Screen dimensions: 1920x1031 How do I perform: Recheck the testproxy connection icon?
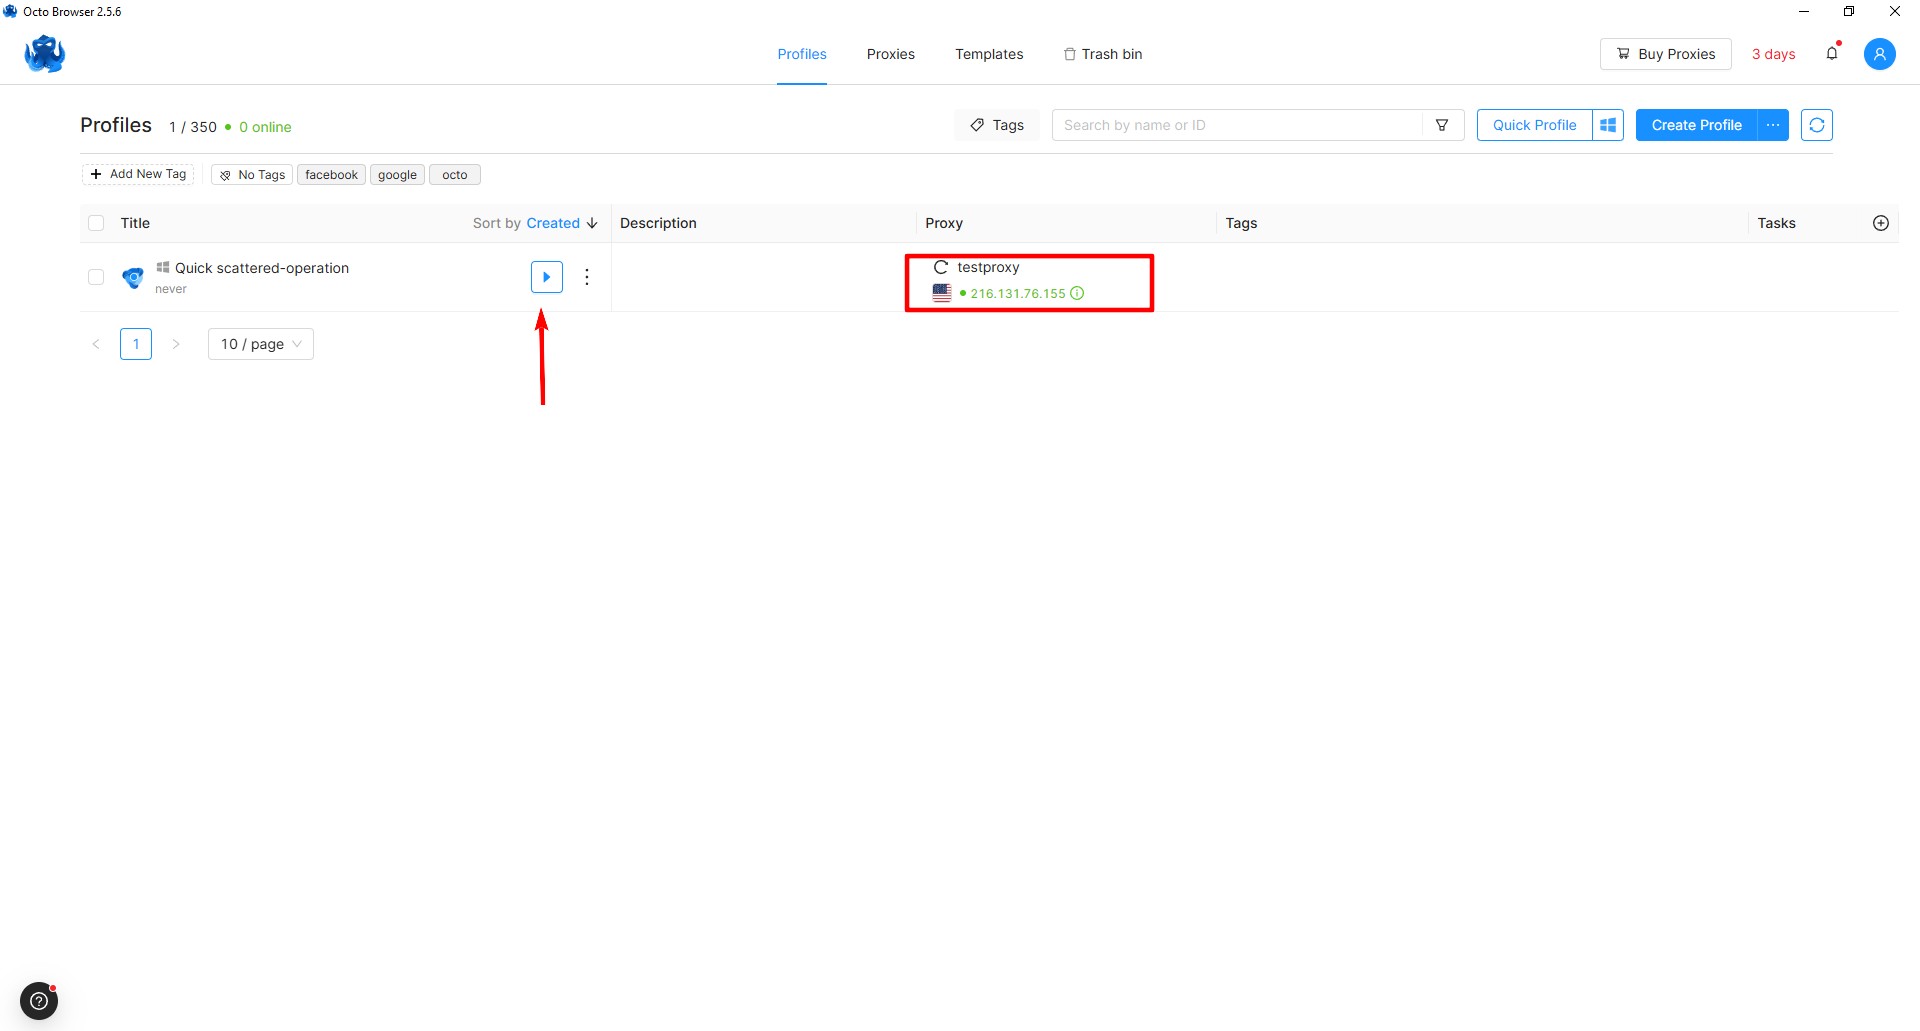pos(940,267)
